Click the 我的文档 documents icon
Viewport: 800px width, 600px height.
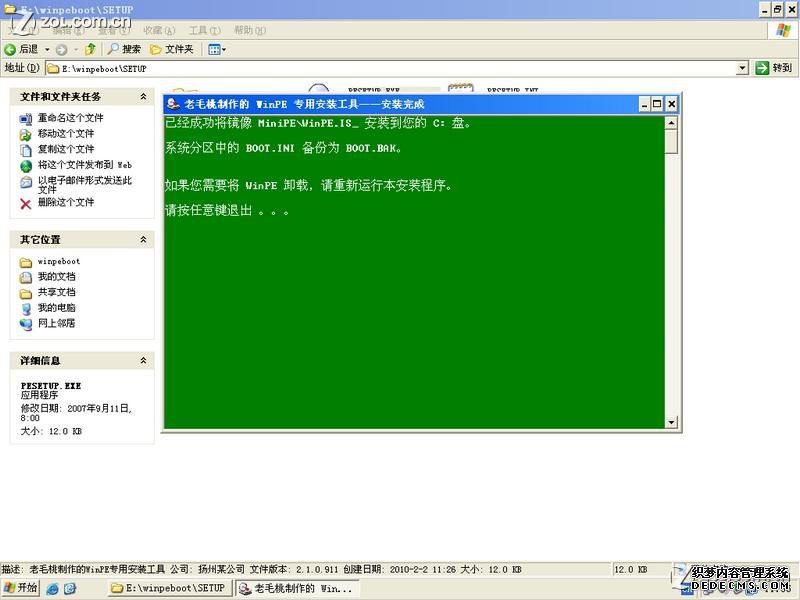coord(26,278)
